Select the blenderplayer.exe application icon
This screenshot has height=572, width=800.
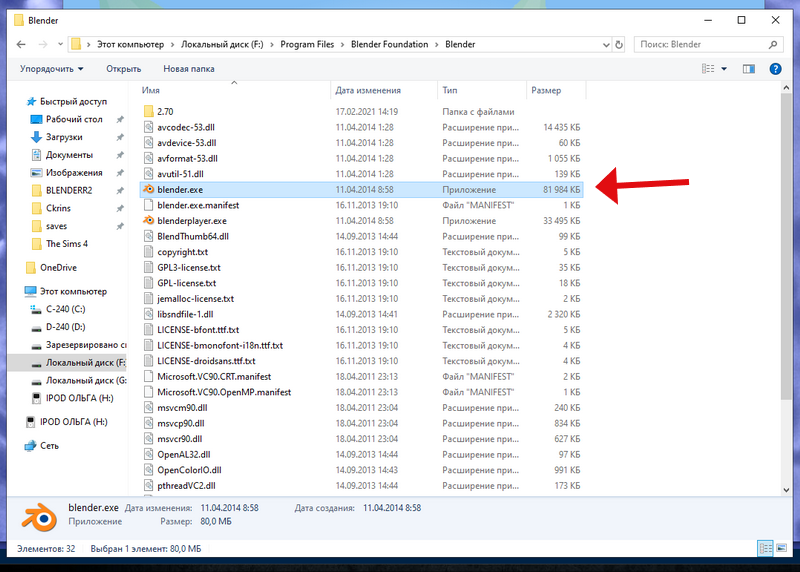tap(148, 220)
